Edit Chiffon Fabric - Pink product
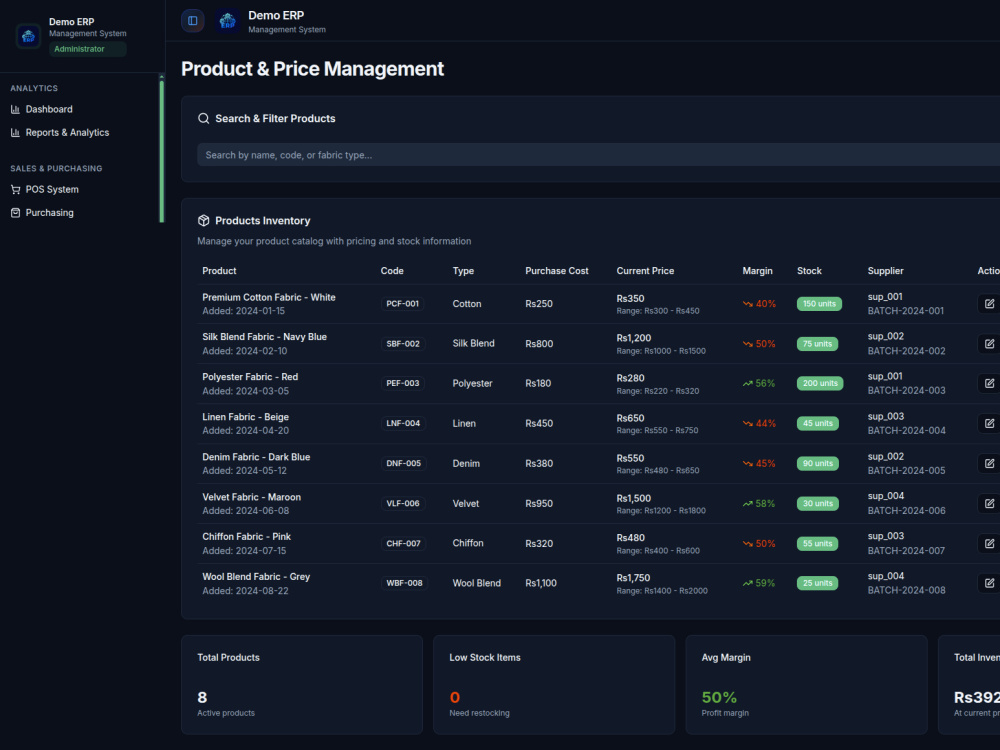1000x750 pixels. tap(989, 543)
